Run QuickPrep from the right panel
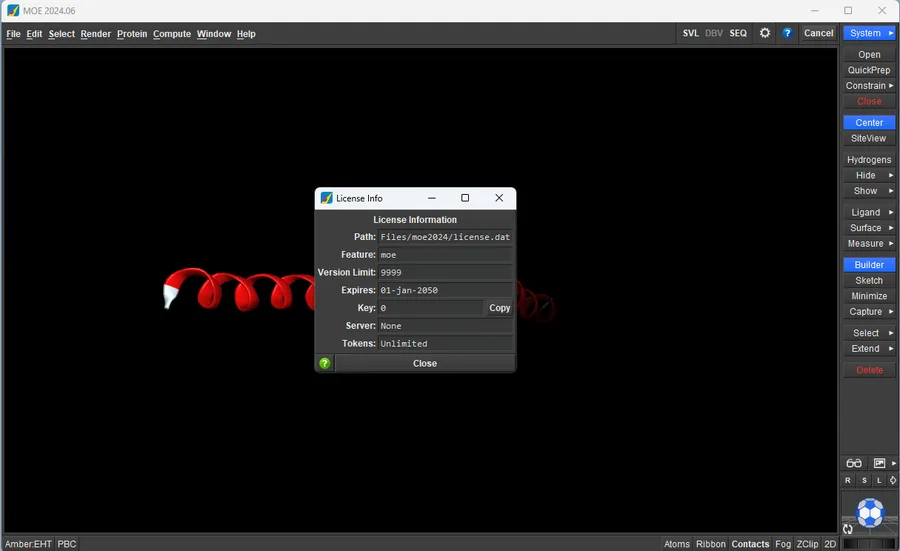 pos(869,70)
